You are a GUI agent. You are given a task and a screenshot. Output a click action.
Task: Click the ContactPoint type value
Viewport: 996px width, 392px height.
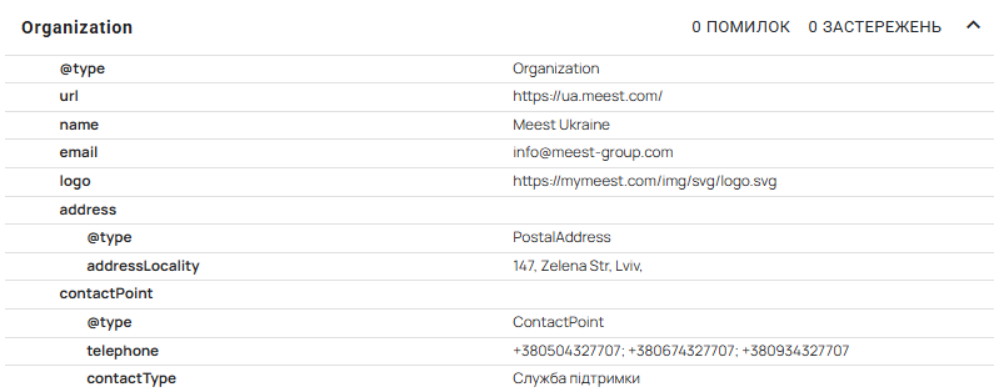pyautogui.click(x=558, y=322)
